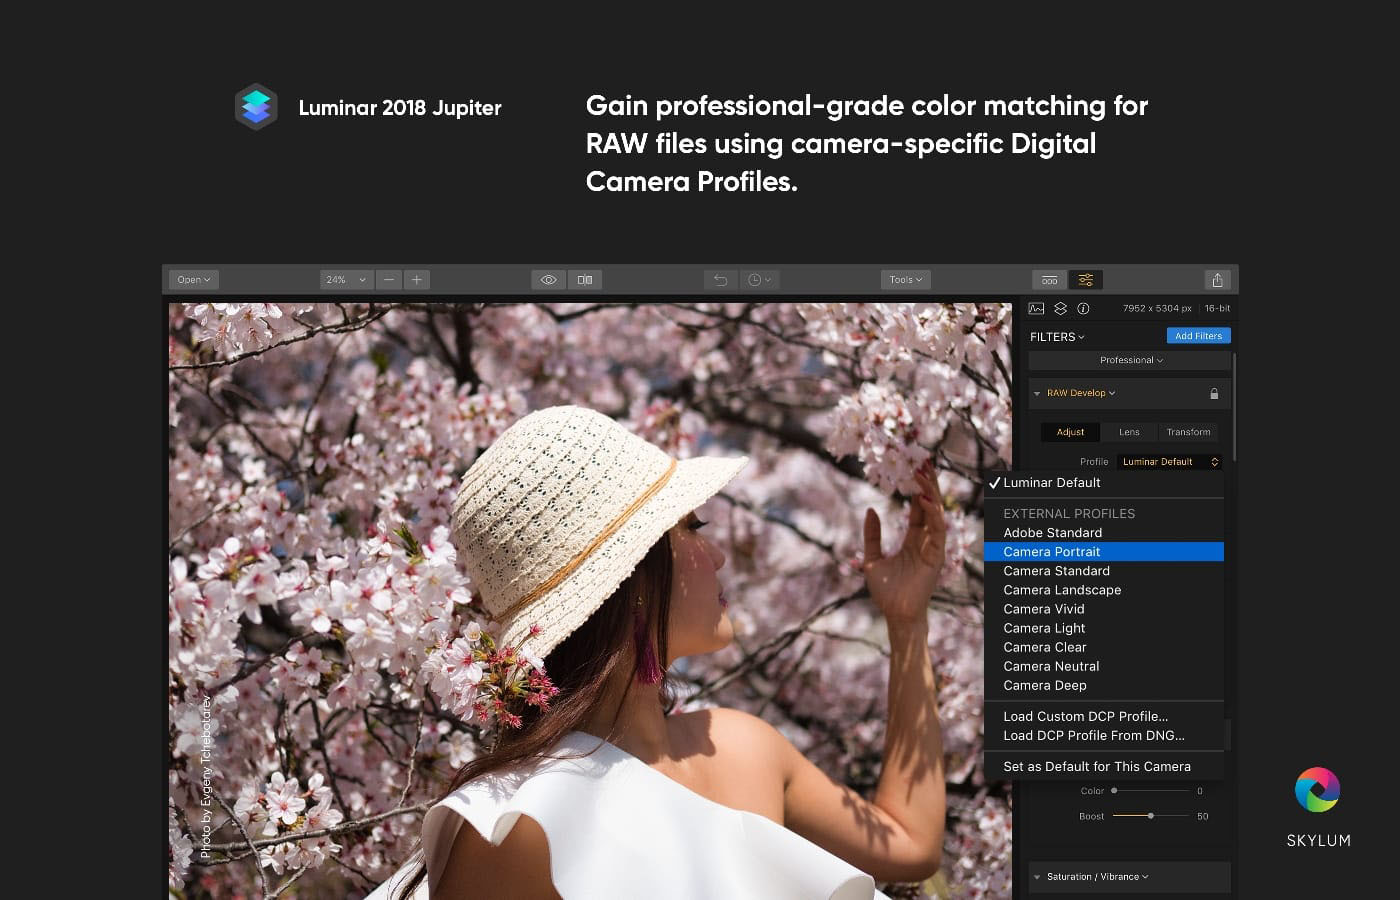Click the Add Filters button
This screenshot has width=1400, height=900.
(x=1198, y=336)
